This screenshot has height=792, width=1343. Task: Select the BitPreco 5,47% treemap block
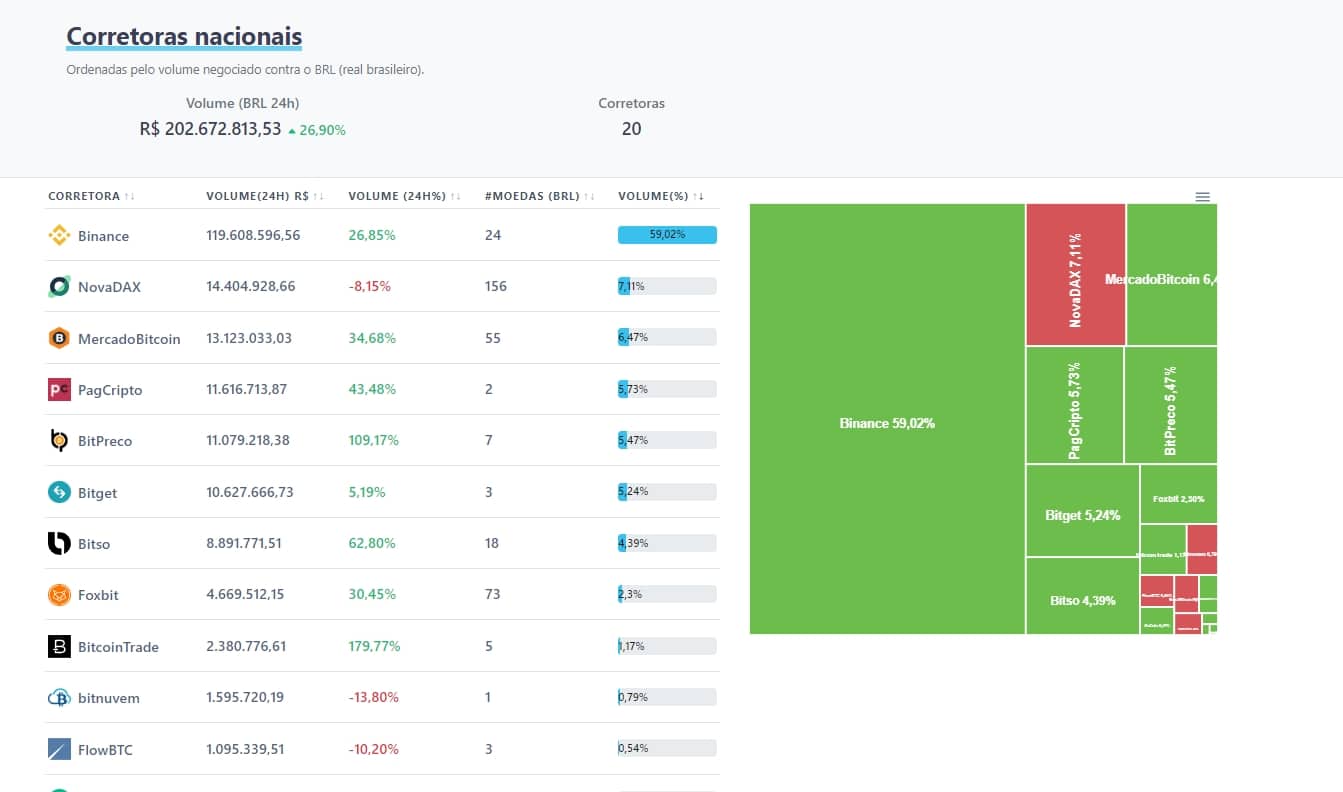[1171, 405]
